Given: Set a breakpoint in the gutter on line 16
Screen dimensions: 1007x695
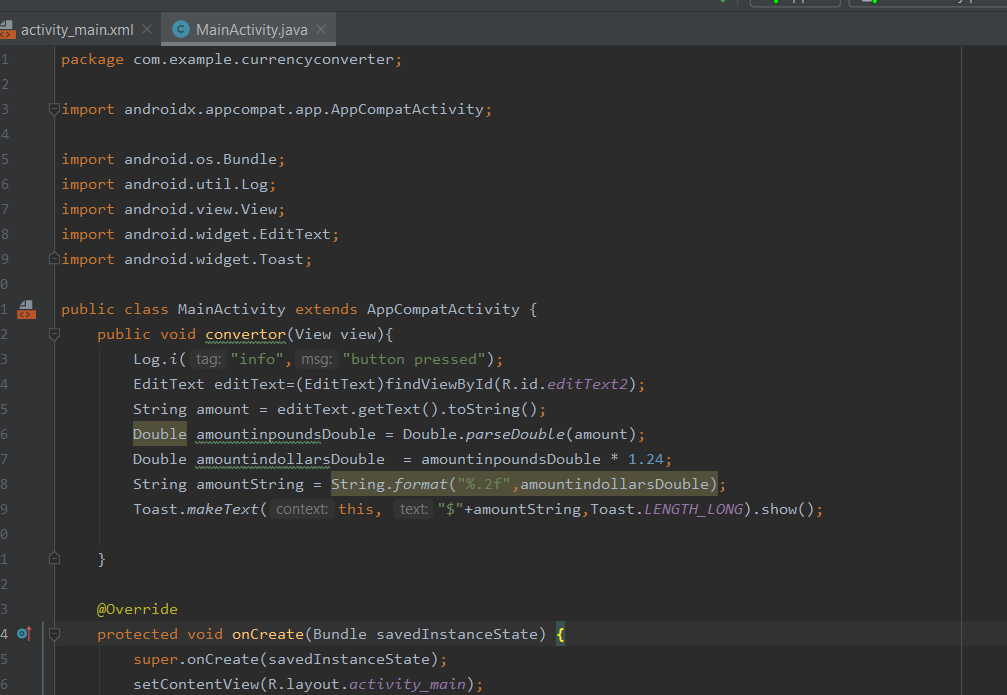Looking at the screenshot, I should pyautogui.click(x=32, y=433).
